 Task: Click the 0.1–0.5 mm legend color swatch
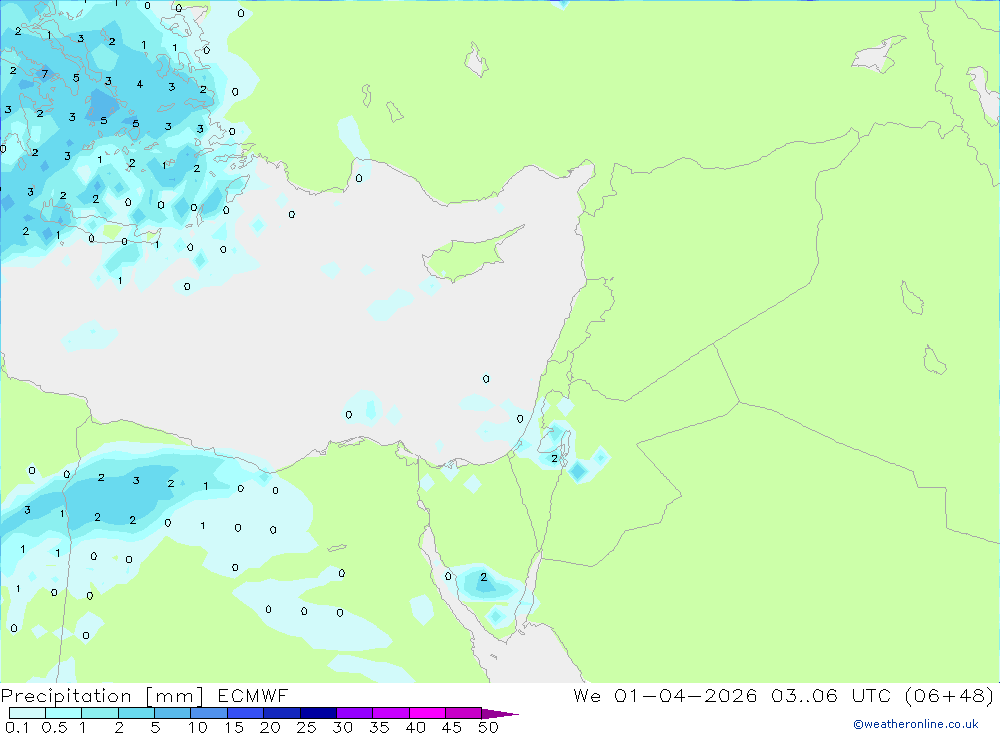(x=27, y=713)
